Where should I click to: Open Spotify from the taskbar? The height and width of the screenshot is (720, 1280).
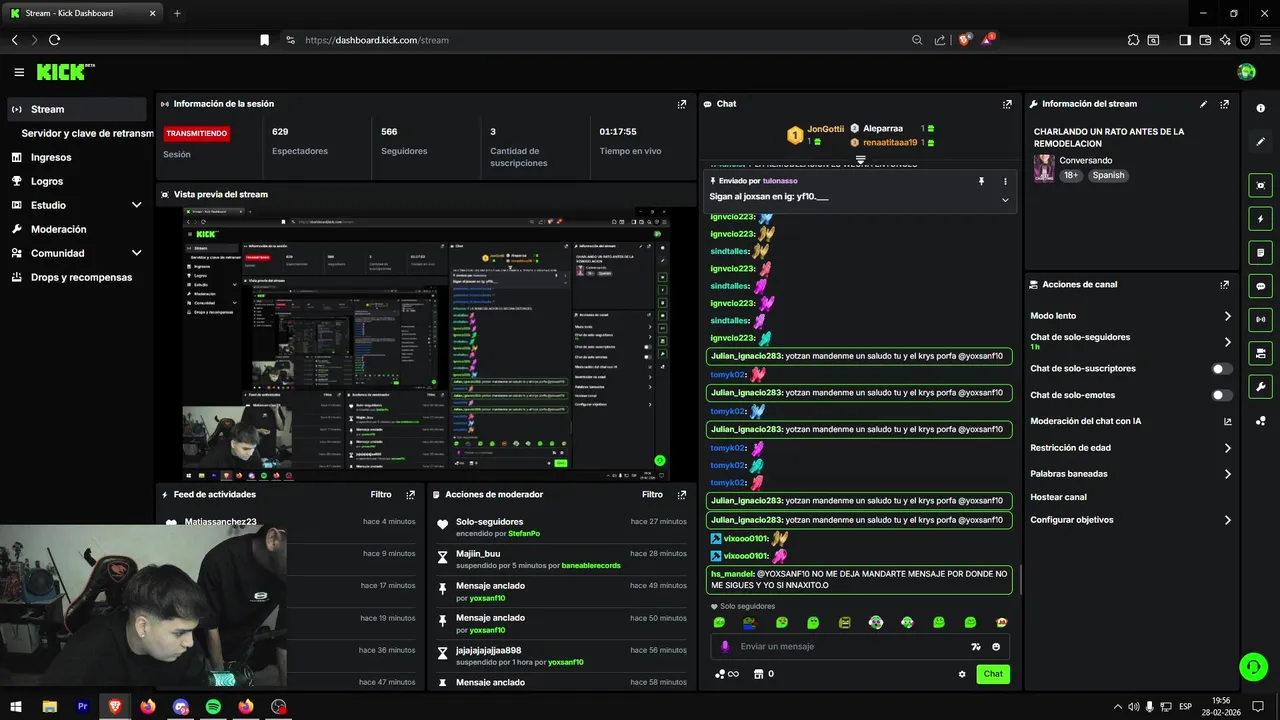point(213,707)
